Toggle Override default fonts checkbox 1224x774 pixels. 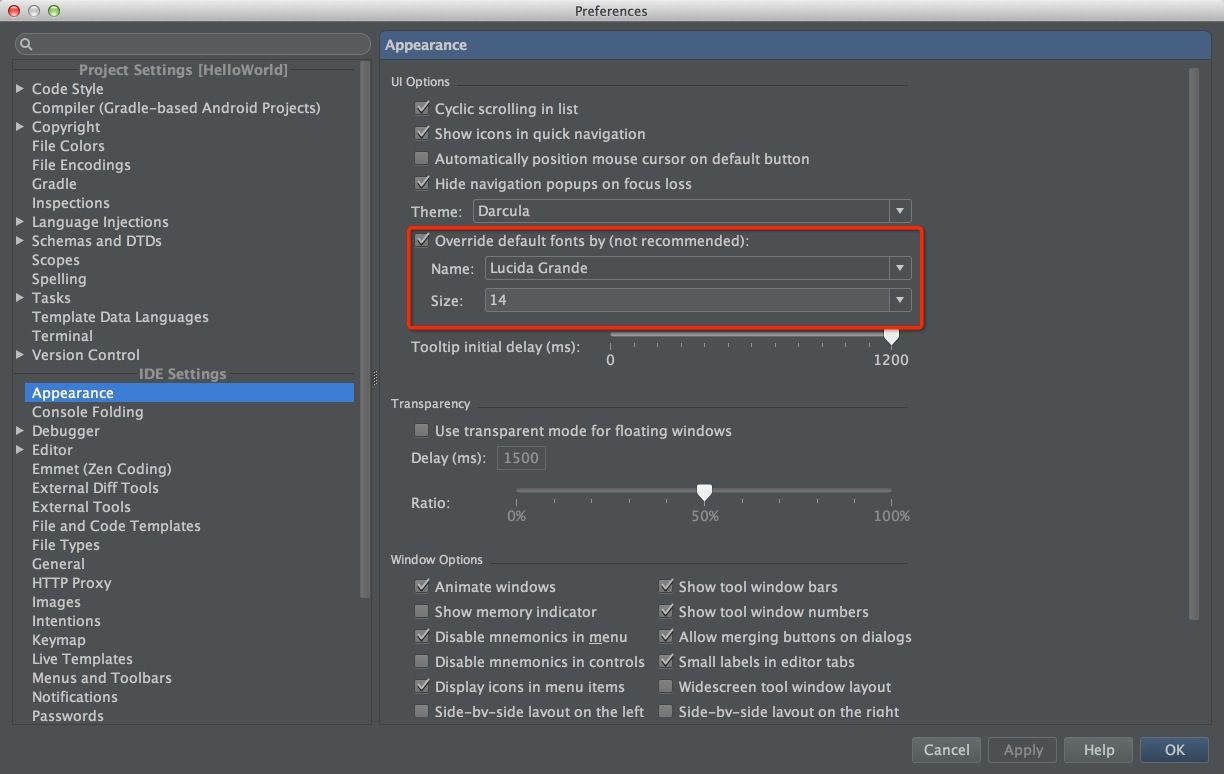click(x=421, y=241)
